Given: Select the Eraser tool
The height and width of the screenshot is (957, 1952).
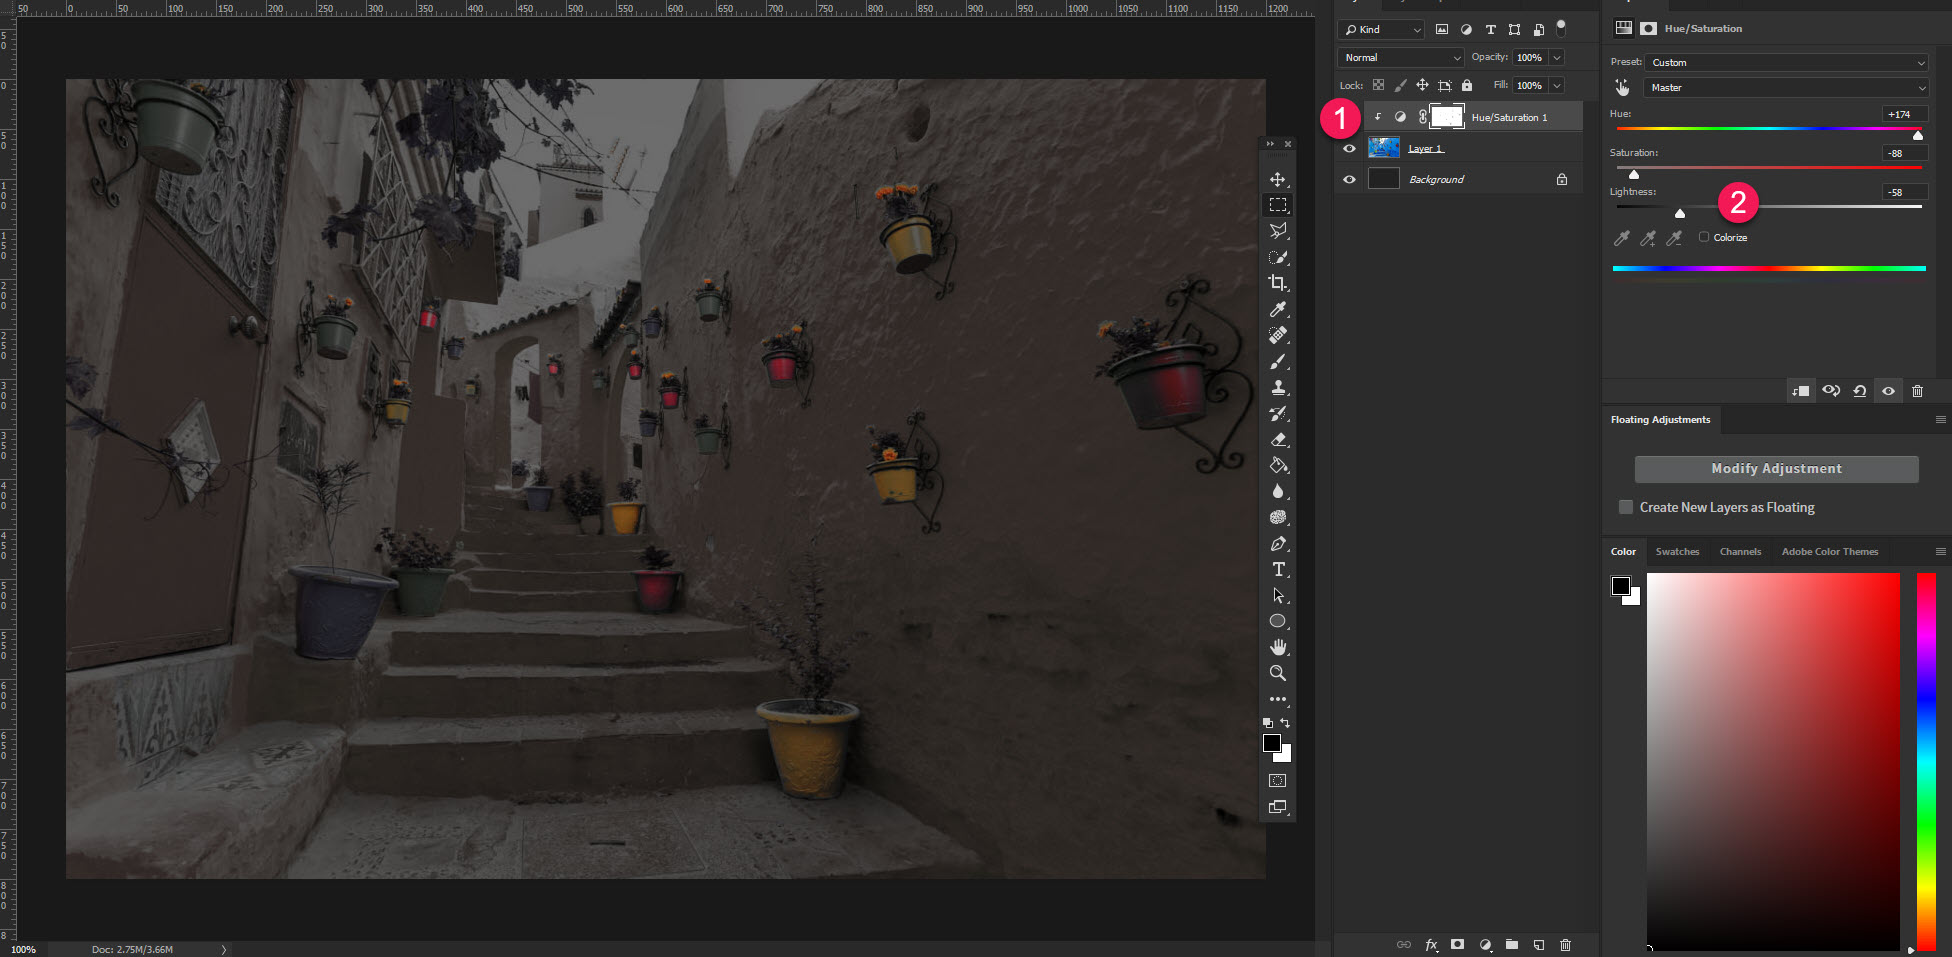Looking at the screenshot, I should [1277, 439].
